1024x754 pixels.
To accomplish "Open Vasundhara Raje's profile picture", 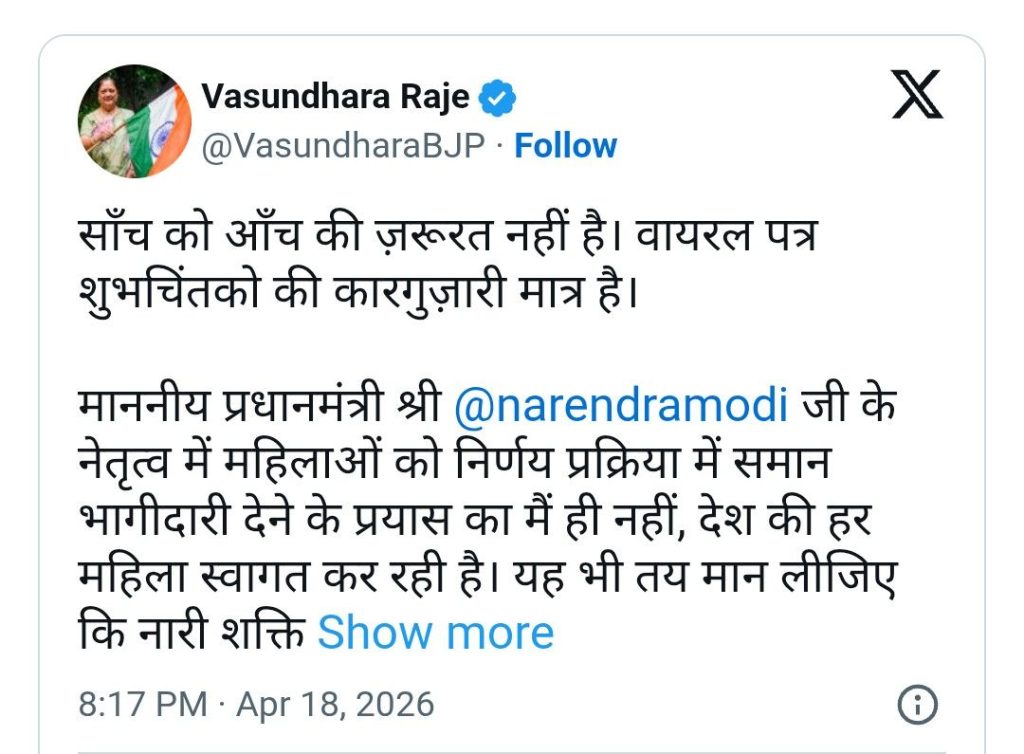I will pos(134,121).
